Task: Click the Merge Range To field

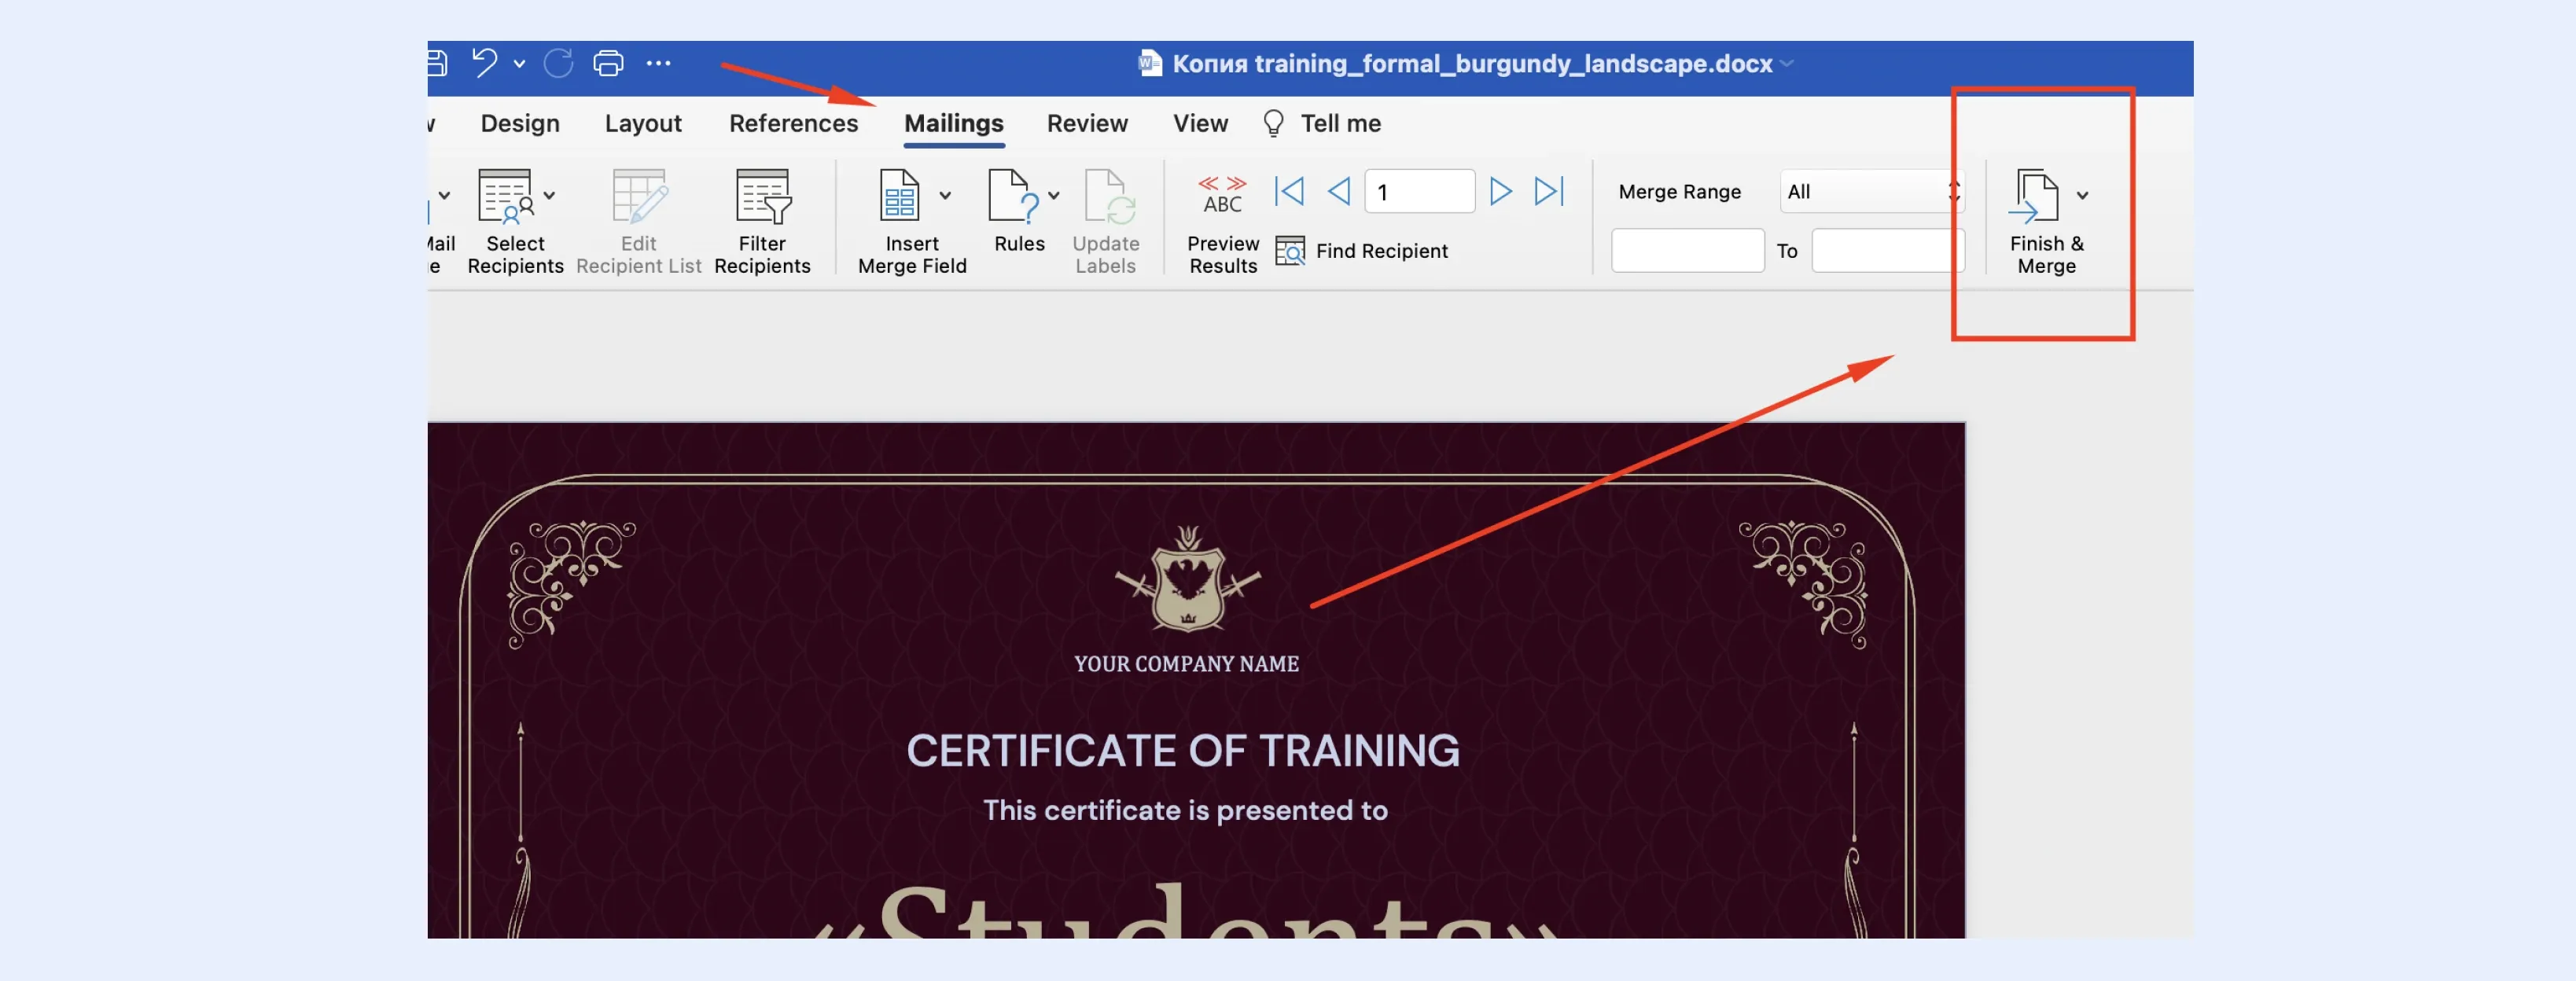Action: [1888, 250]
